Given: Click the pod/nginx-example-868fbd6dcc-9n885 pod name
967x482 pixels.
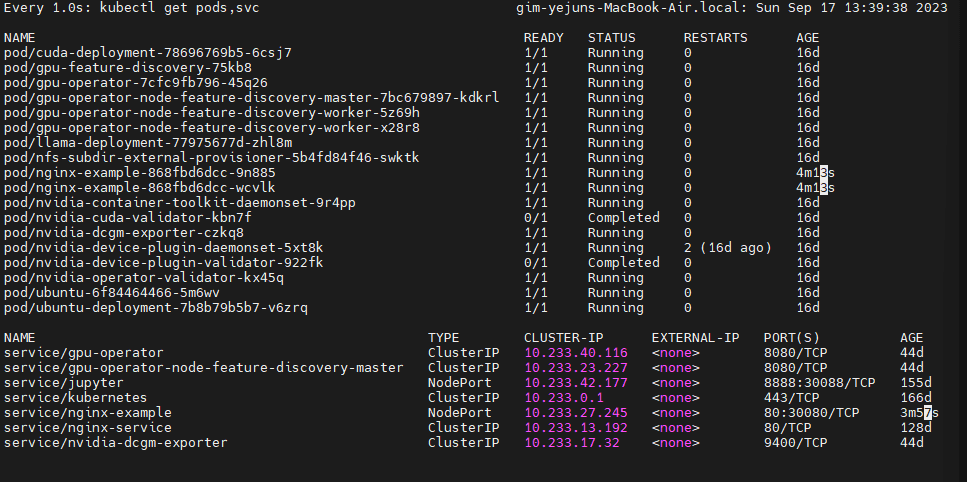Looking at the screenshot, I should coord(140,172).
